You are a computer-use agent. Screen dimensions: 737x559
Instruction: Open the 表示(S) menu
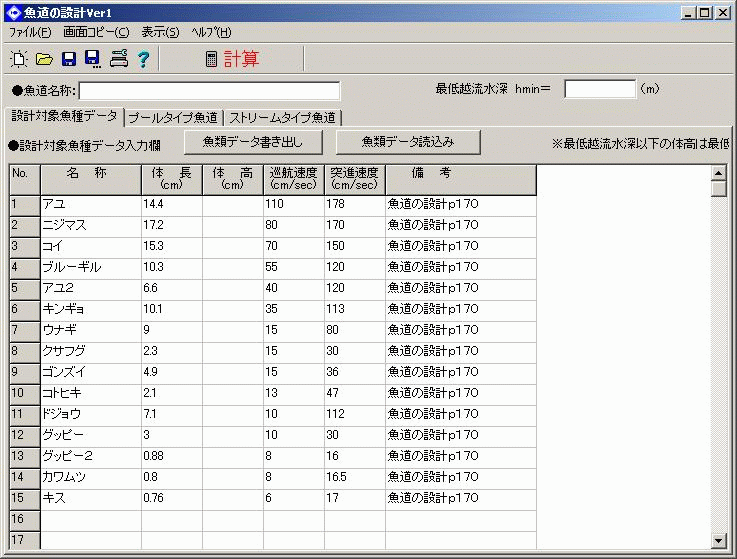coord(160,33)
